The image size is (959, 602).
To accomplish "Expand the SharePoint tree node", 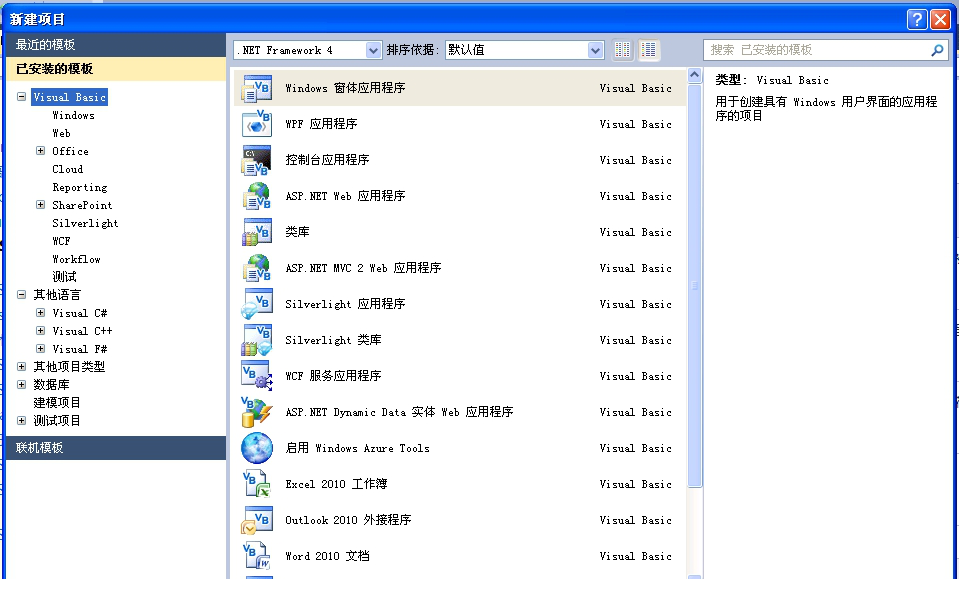I will tap(40, 204).
